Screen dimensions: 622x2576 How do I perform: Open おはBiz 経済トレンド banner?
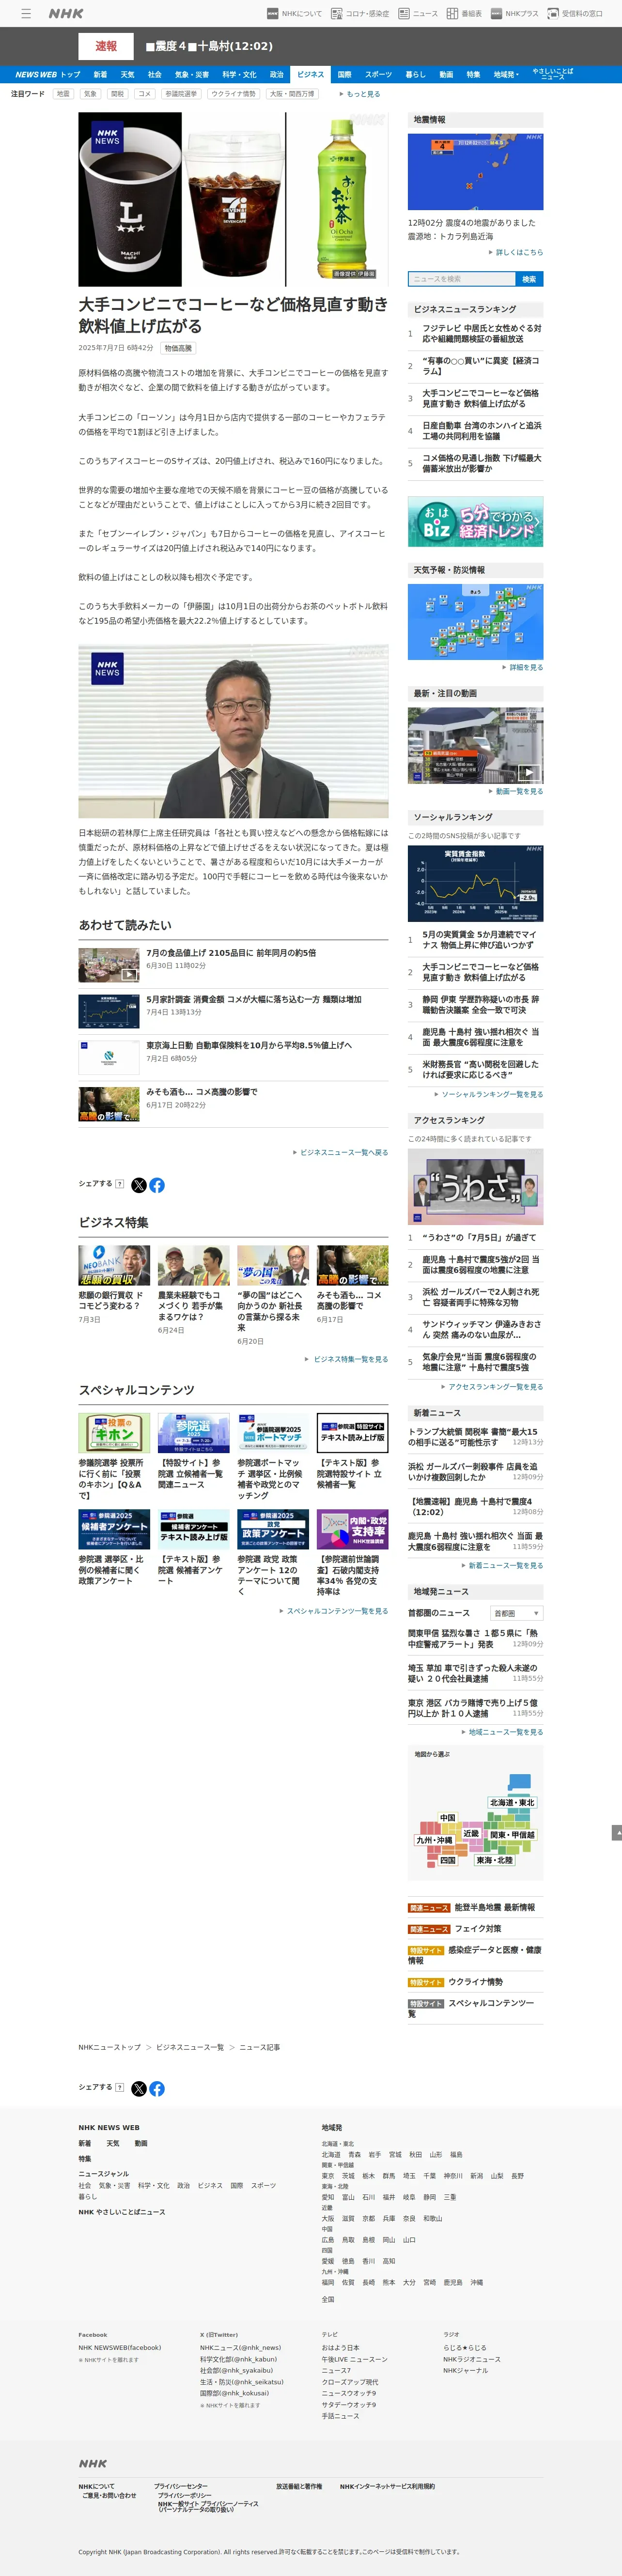coord(475,522)
